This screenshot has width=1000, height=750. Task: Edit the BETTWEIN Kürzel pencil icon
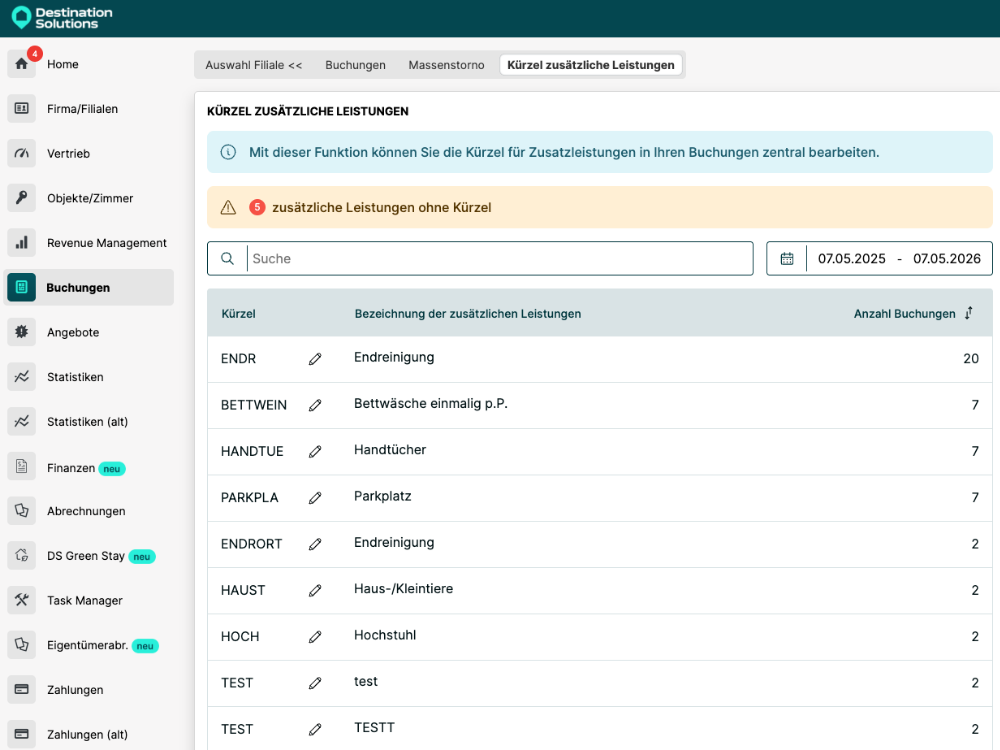pyautogui.click(x=315, y=405)
